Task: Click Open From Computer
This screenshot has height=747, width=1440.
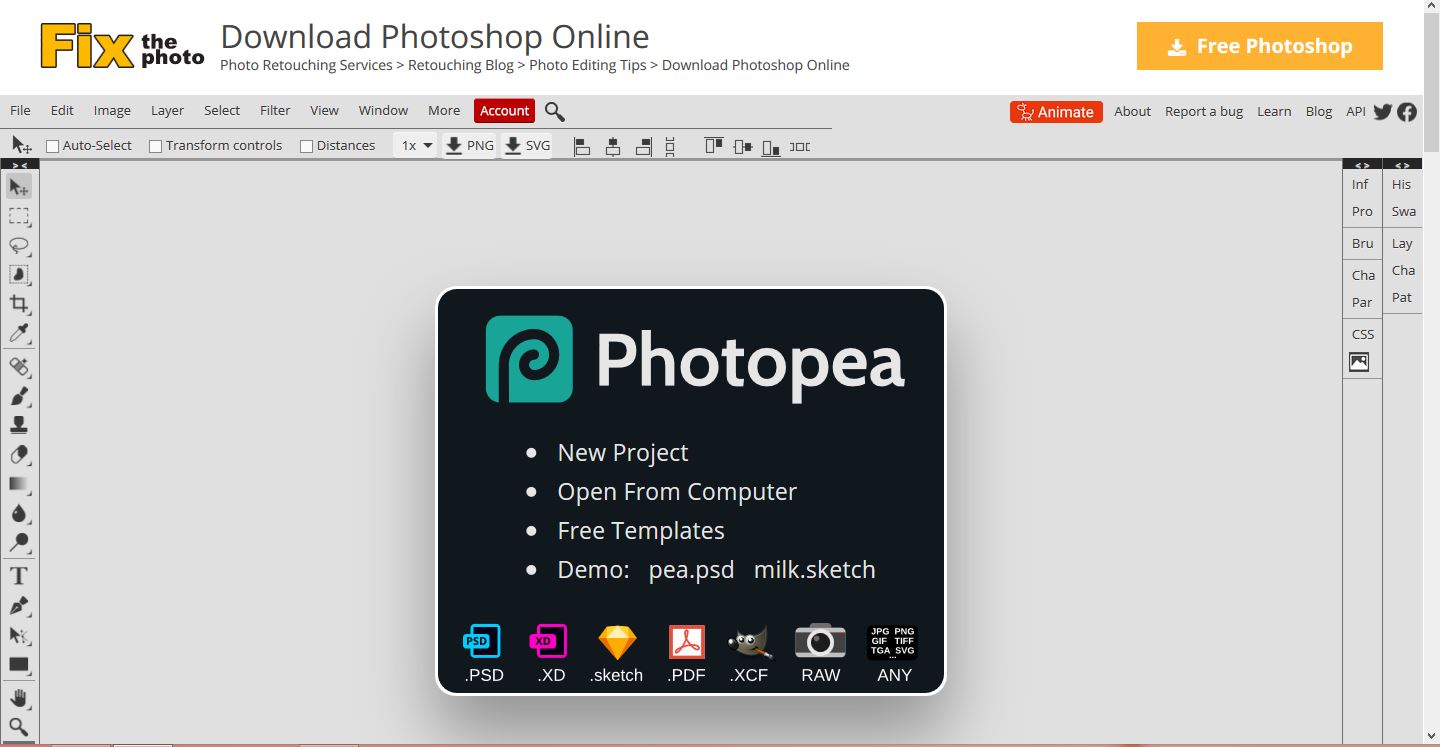Action: tap(677, 492)
